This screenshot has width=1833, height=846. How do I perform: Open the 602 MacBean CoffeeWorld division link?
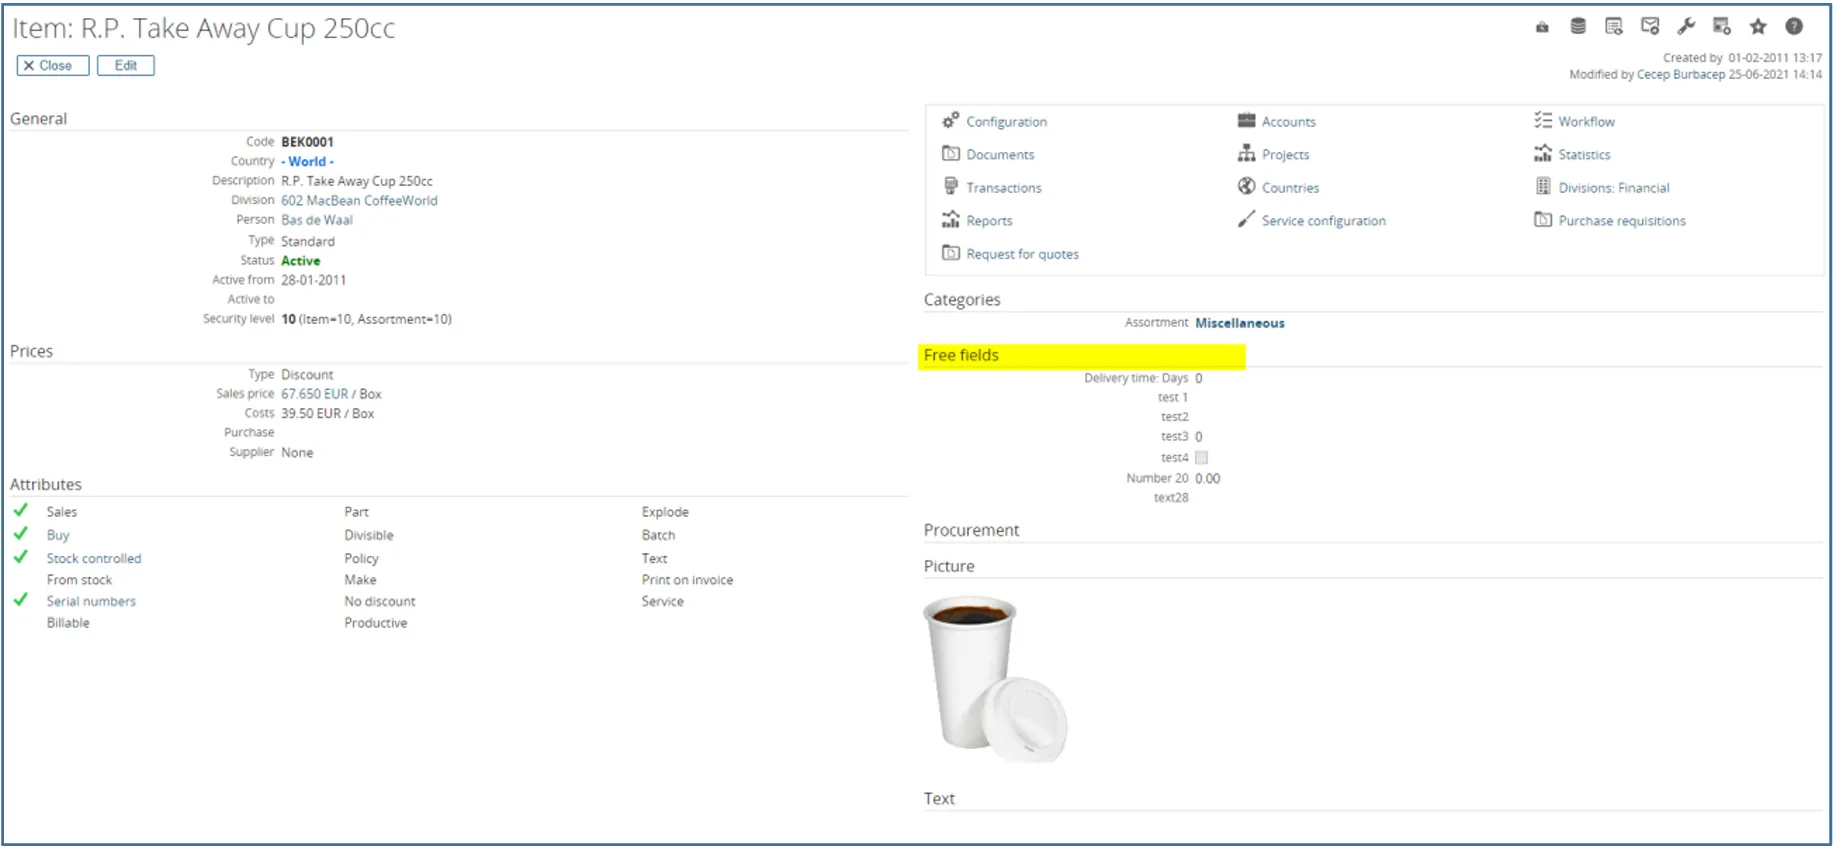(359, 201)
